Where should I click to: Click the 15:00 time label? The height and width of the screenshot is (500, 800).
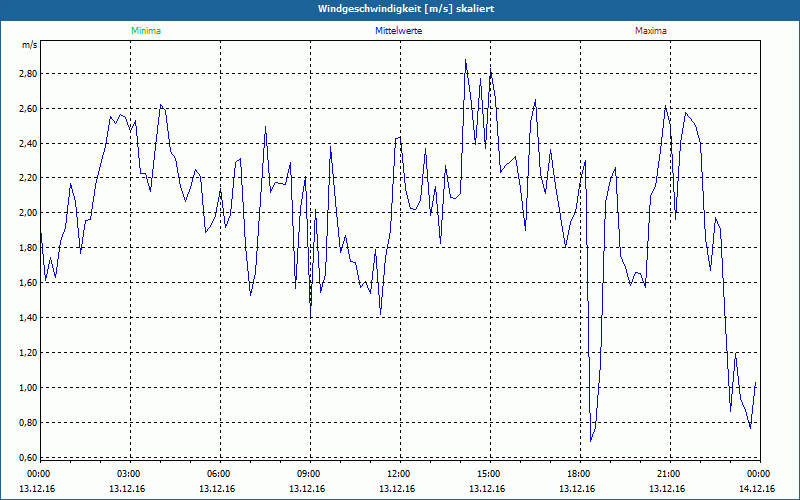click(488, 474)
